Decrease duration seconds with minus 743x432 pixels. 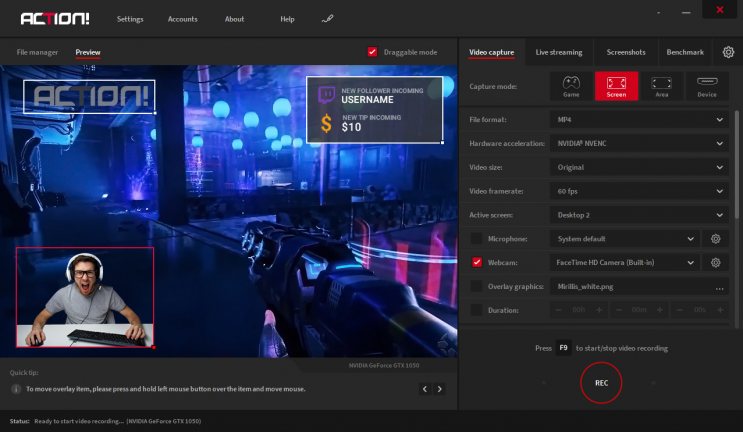[x=680, y=310]
